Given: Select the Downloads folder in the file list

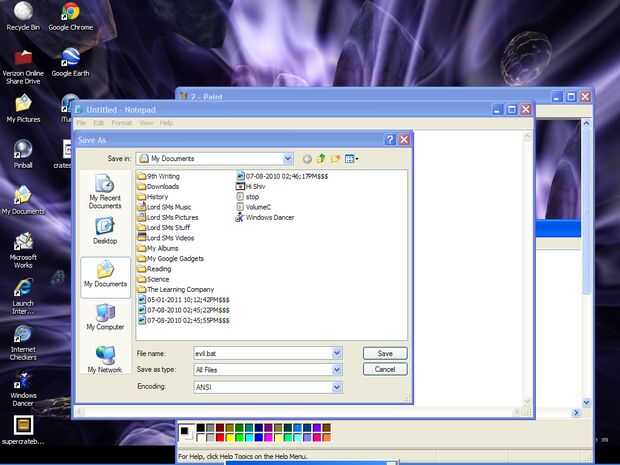Looking at the screenshot, I should (x=158, y=186).
